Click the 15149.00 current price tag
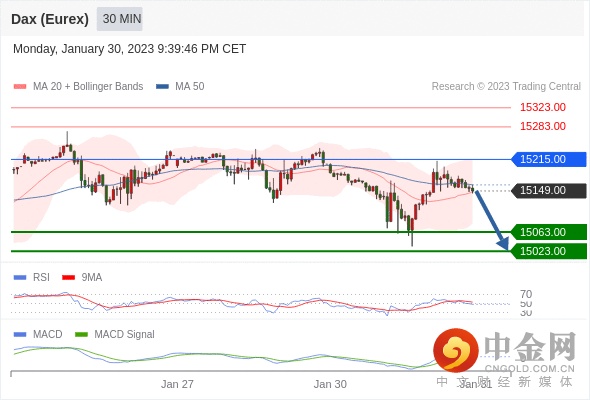Viewport: 590px width, 400px height. [x=549, y=190]
